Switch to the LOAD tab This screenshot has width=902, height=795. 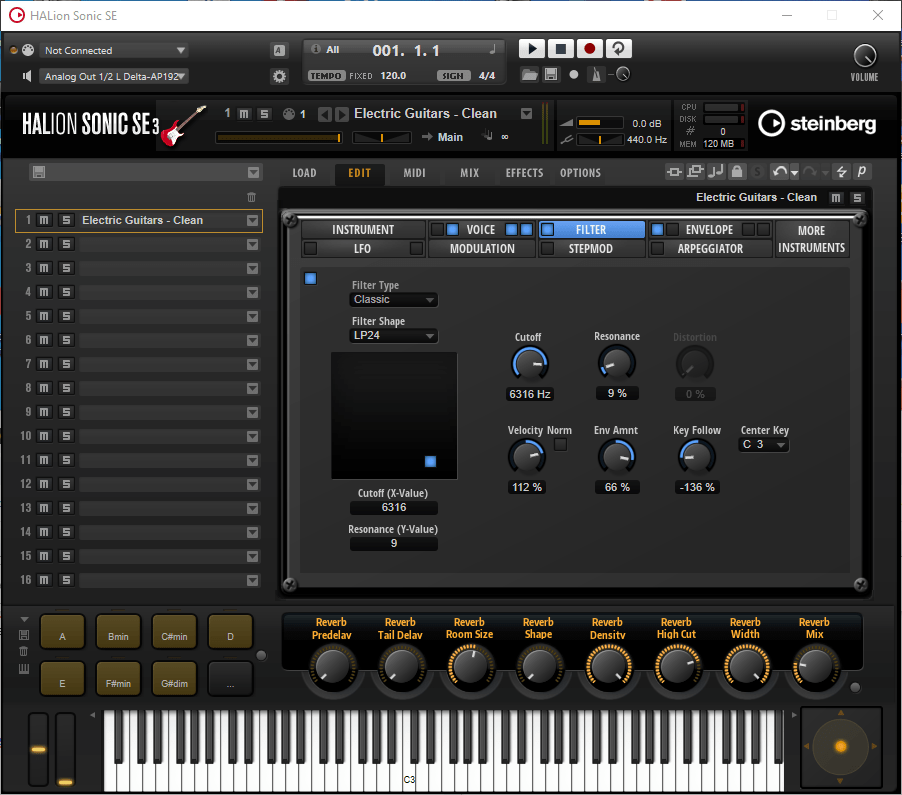(x=304, y=173)
